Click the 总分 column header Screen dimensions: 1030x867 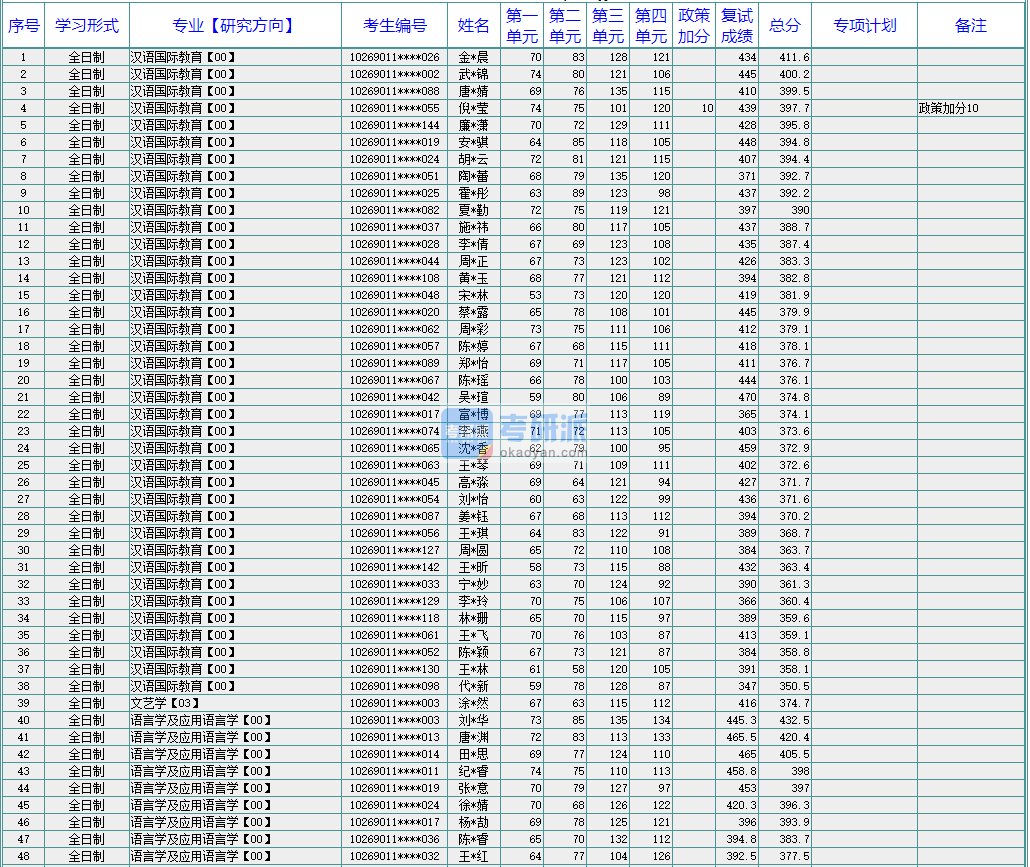click(785, 26)
